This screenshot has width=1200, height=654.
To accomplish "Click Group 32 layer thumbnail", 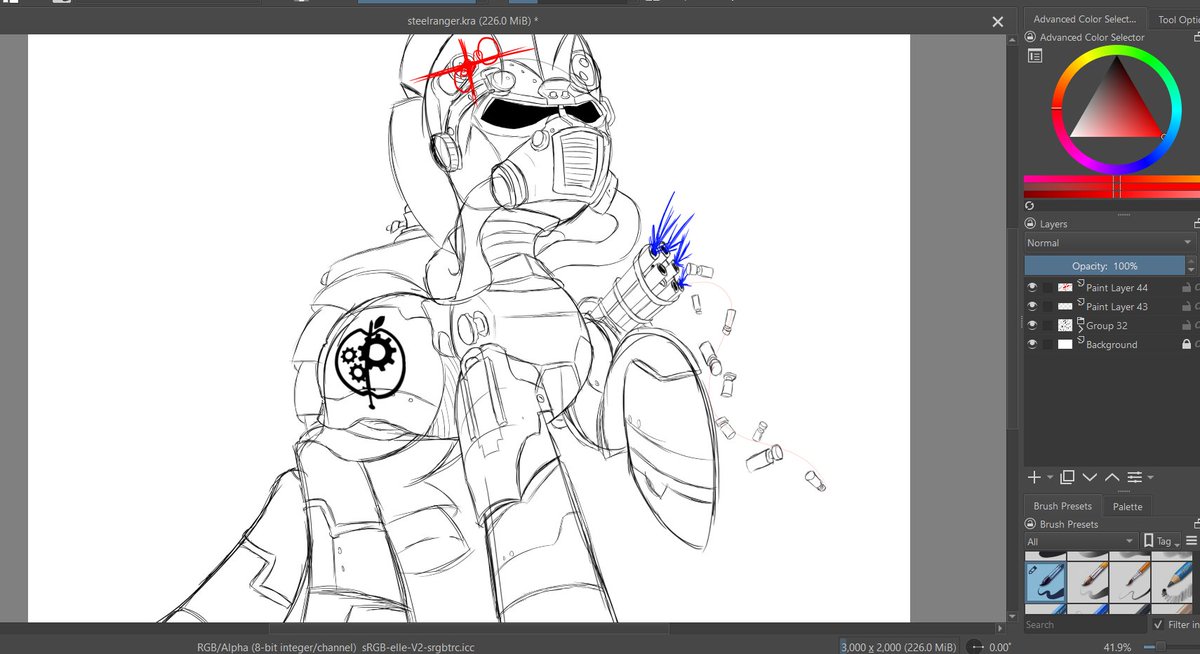I will point(1065,325).
